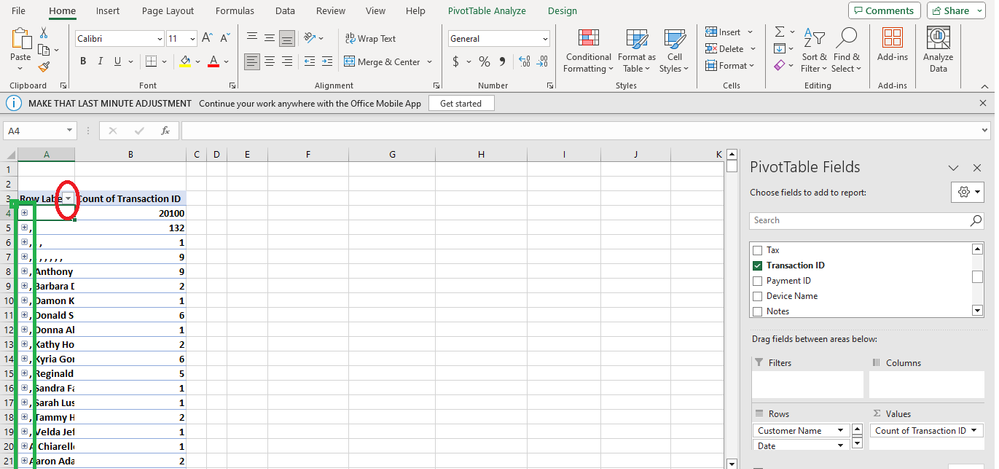Open the PivotTable Analyze tab
This screenshot has height=469, width=999.
tap(487, 11)
